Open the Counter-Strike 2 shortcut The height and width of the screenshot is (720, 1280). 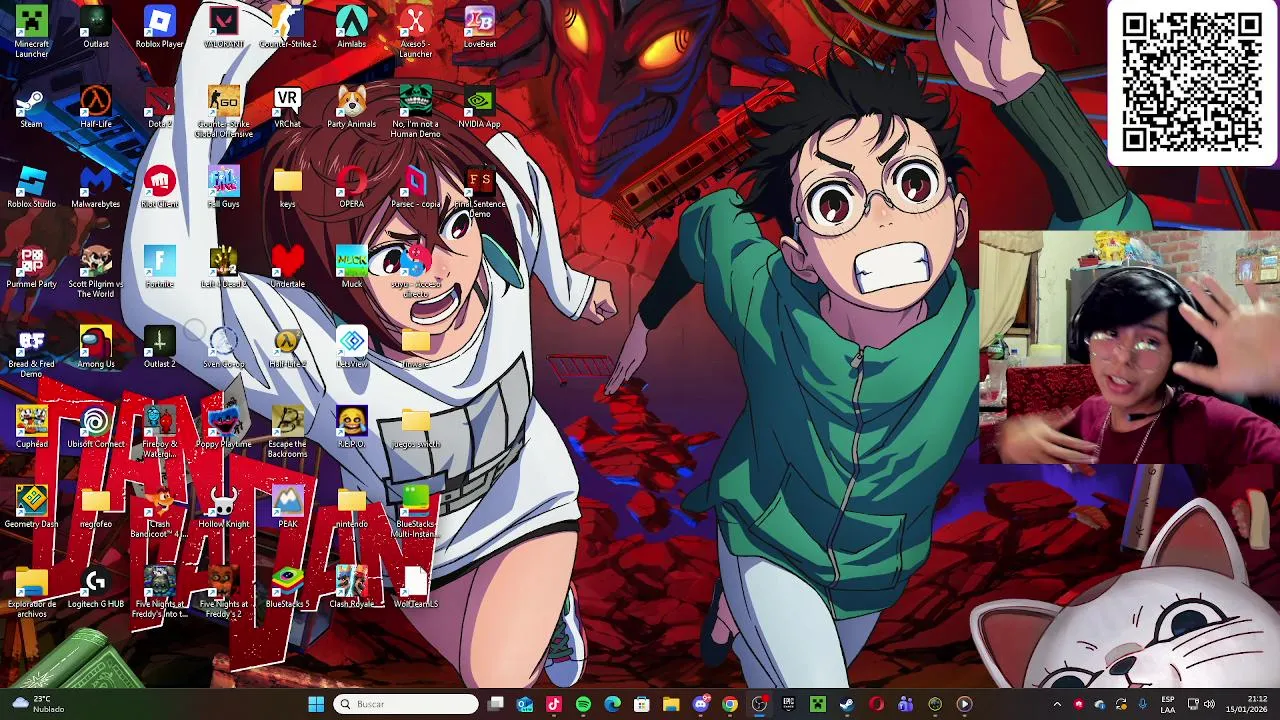(x=288, y=28)
